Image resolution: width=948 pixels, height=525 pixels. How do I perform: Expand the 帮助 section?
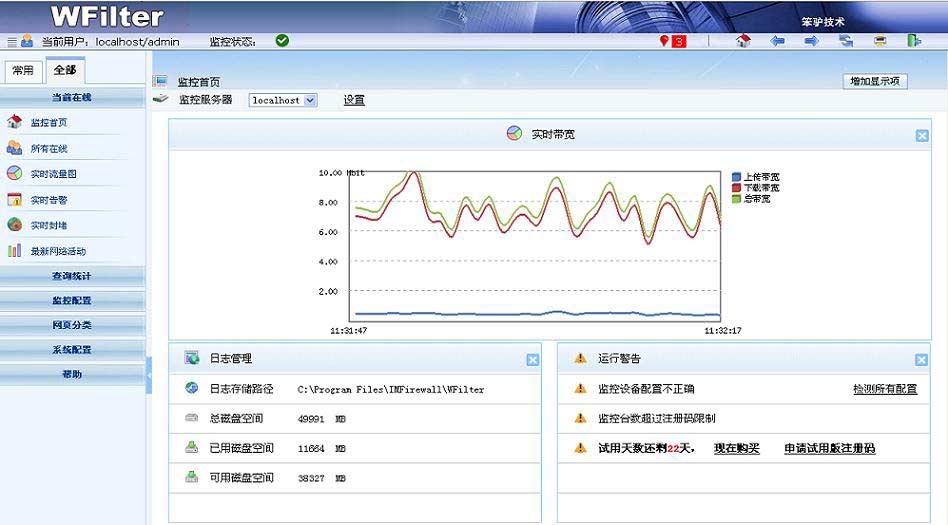click(72, 374)
